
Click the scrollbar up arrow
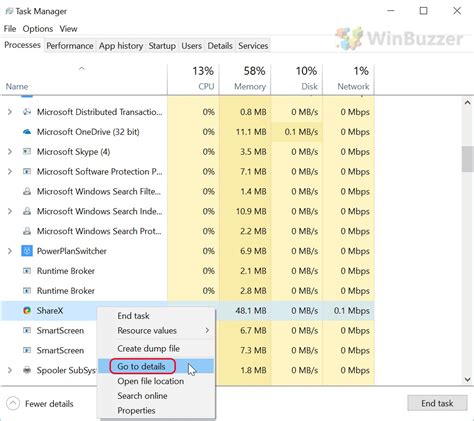[x=467, y=103]
